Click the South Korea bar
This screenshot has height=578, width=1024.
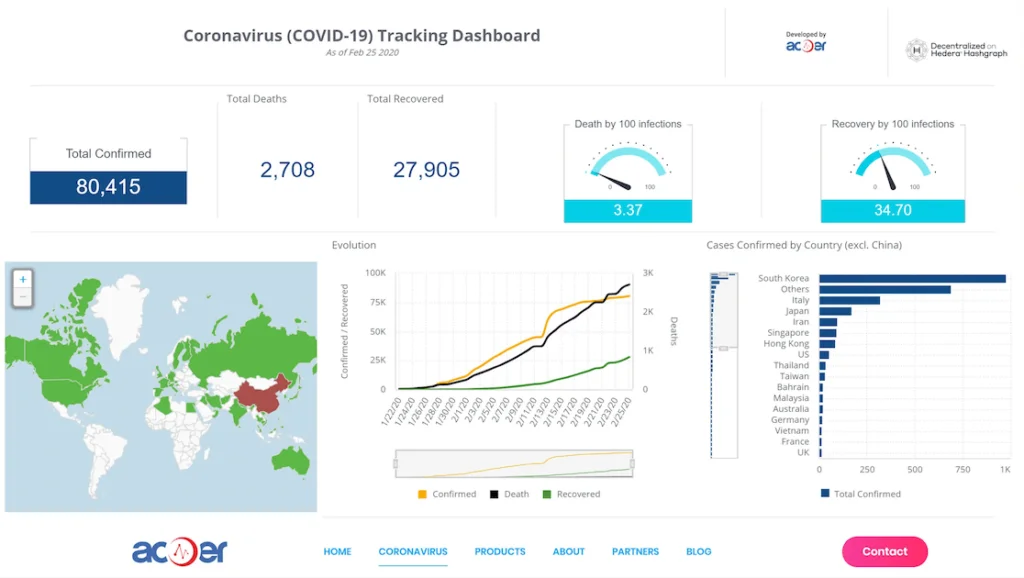tap(912, 278)
